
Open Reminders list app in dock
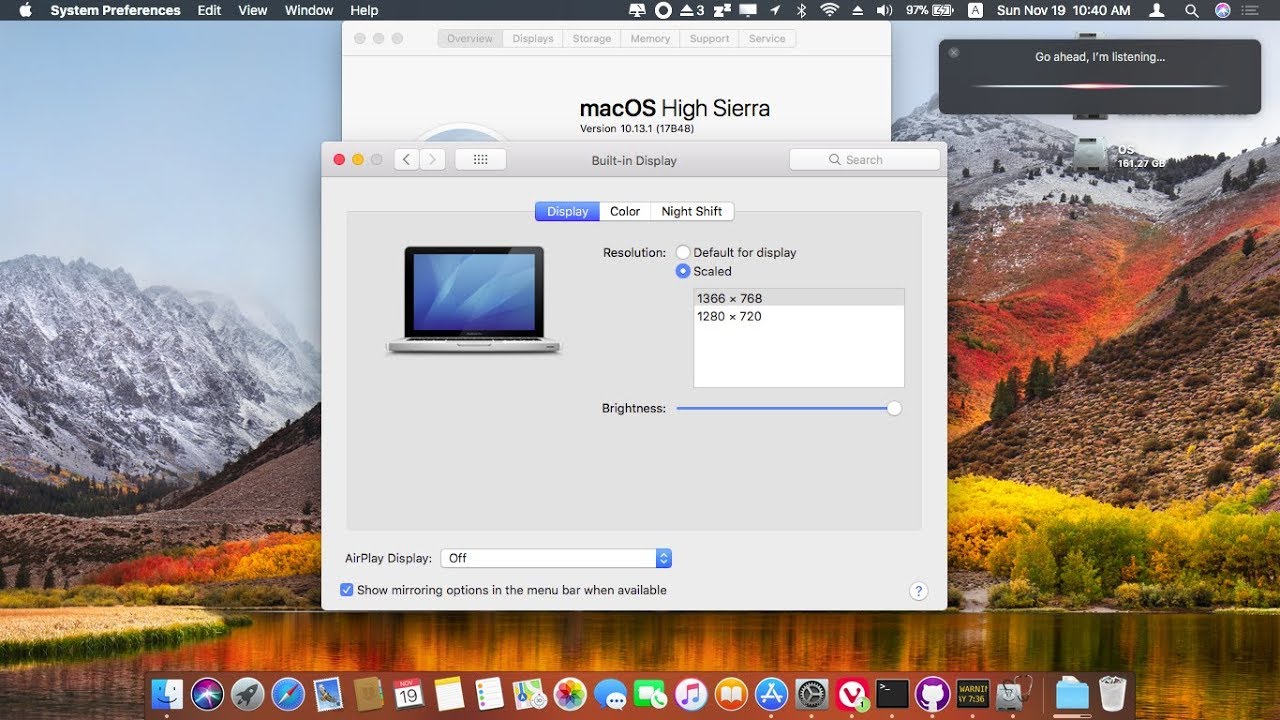(489, 693)
